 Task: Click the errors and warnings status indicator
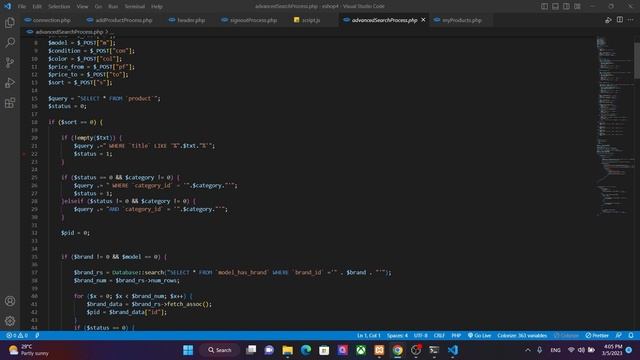coord(17,336)
